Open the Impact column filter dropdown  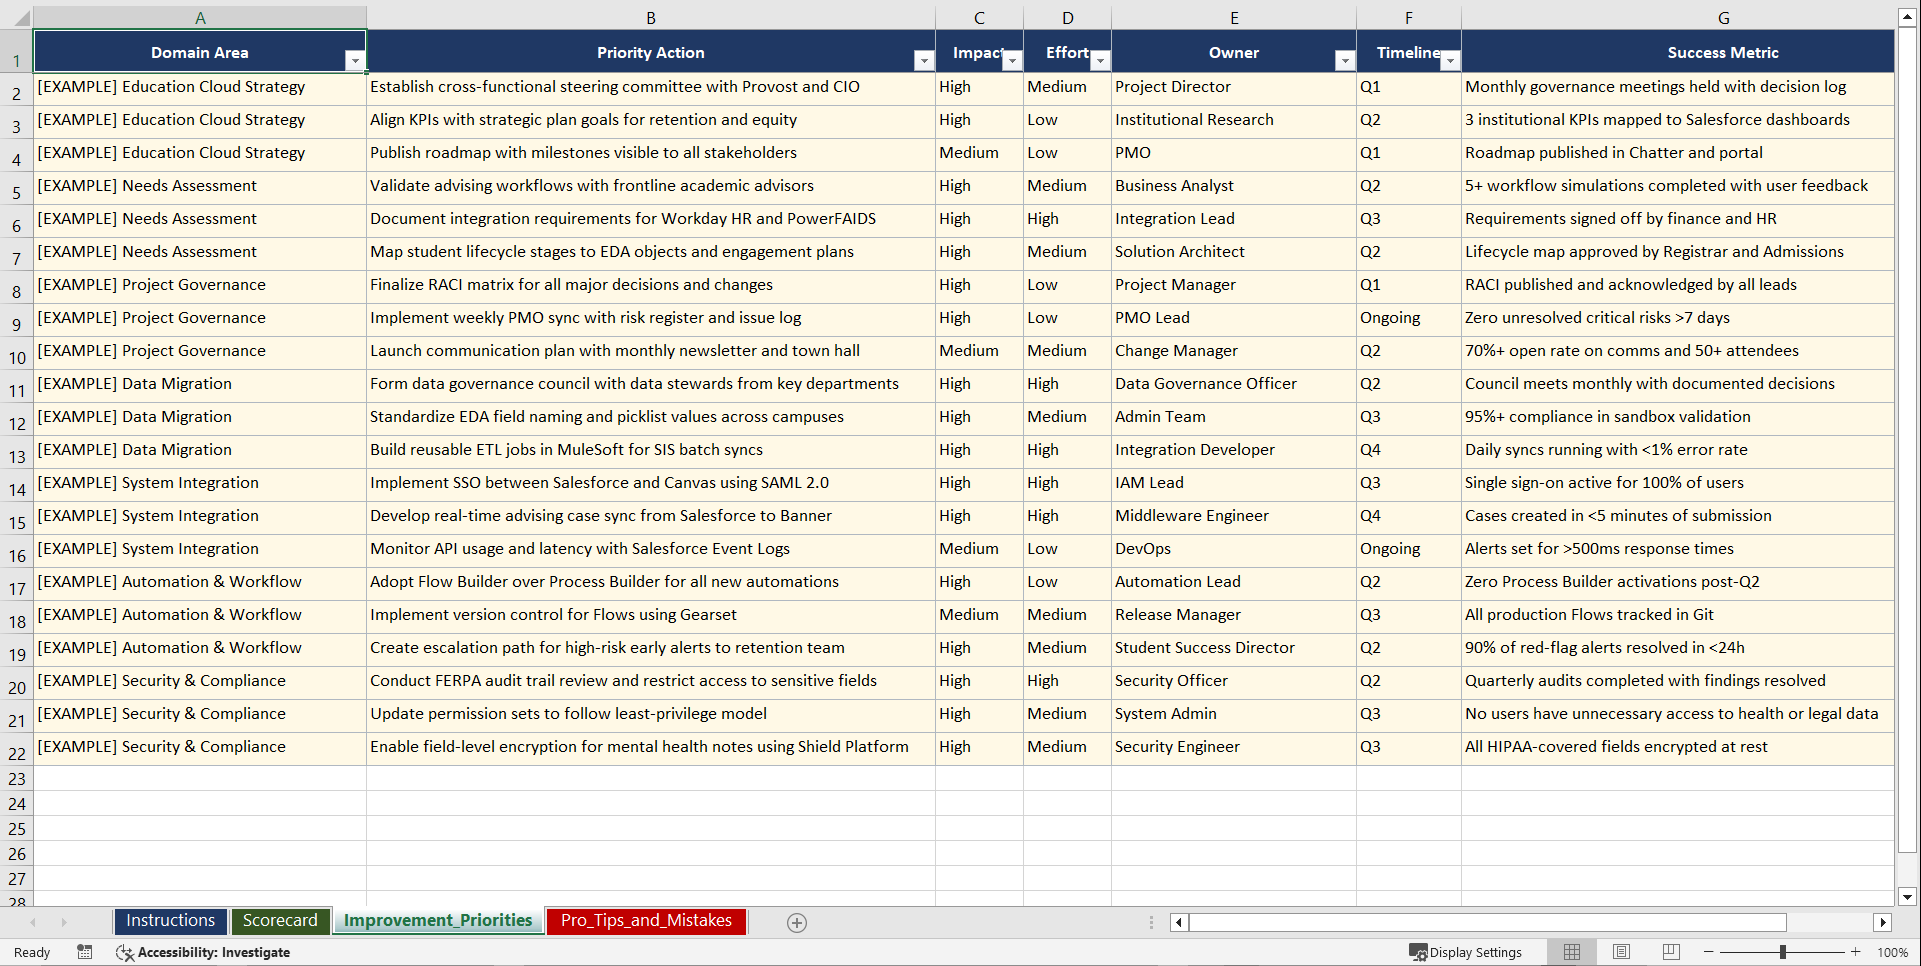(1013, 60)
